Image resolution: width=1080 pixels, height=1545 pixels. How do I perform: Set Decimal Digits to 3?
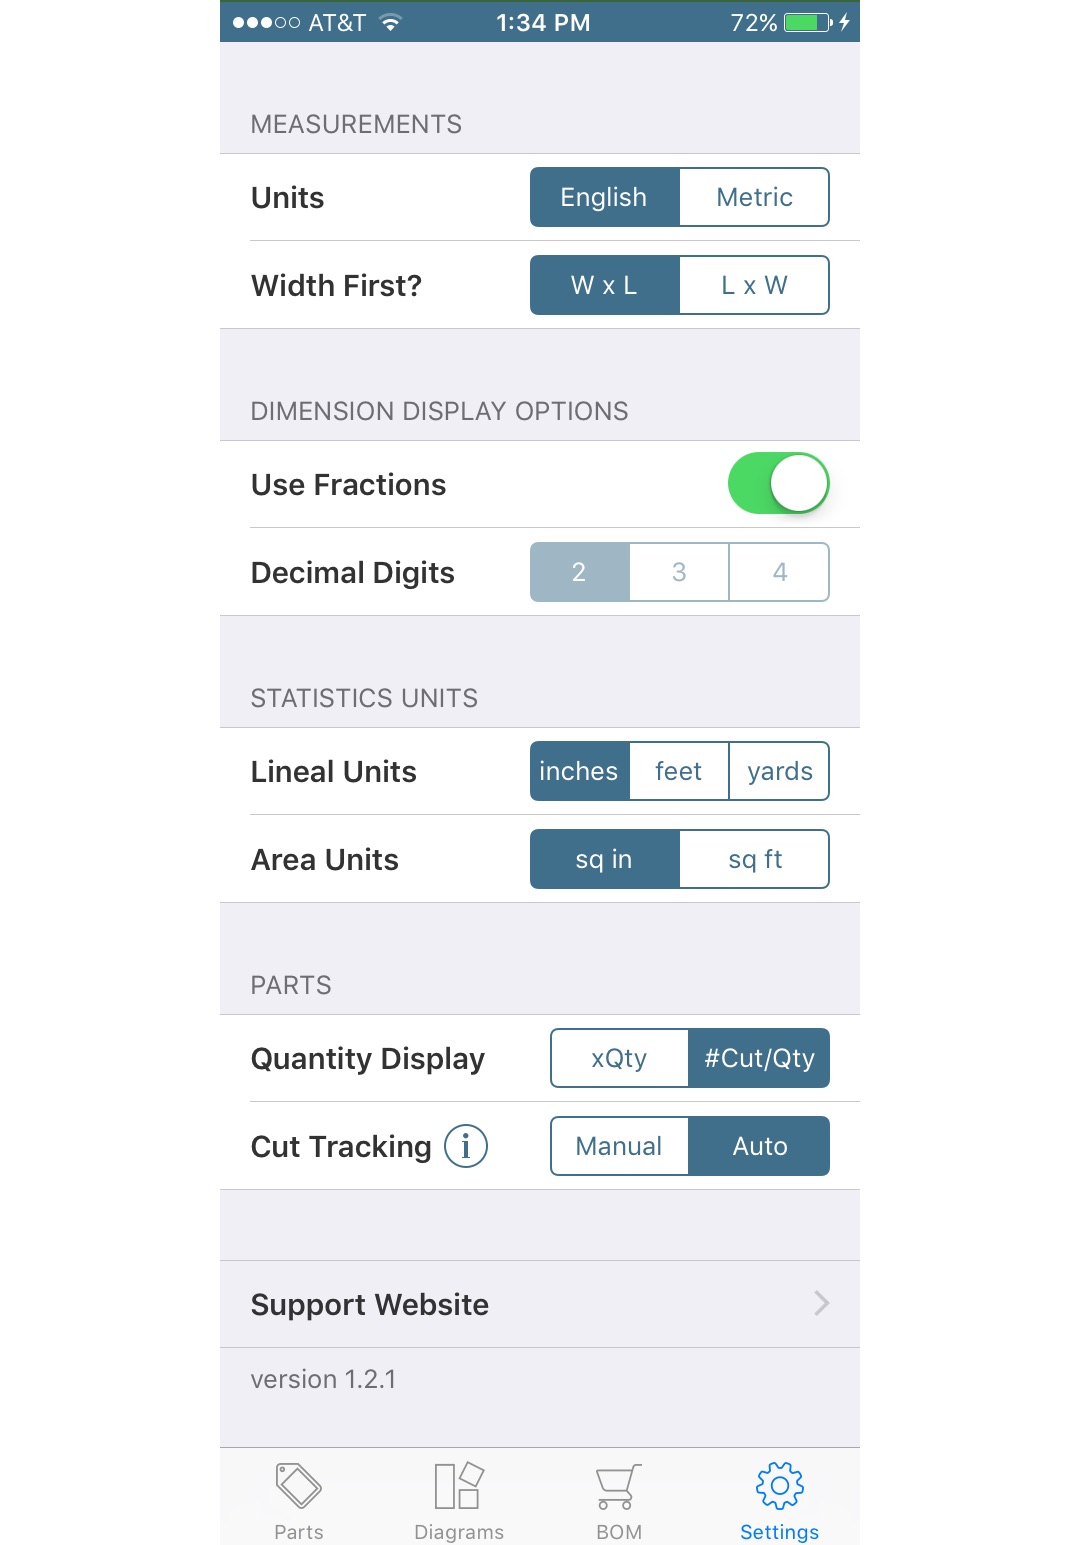pyautogui.click(x=679, y=572)
